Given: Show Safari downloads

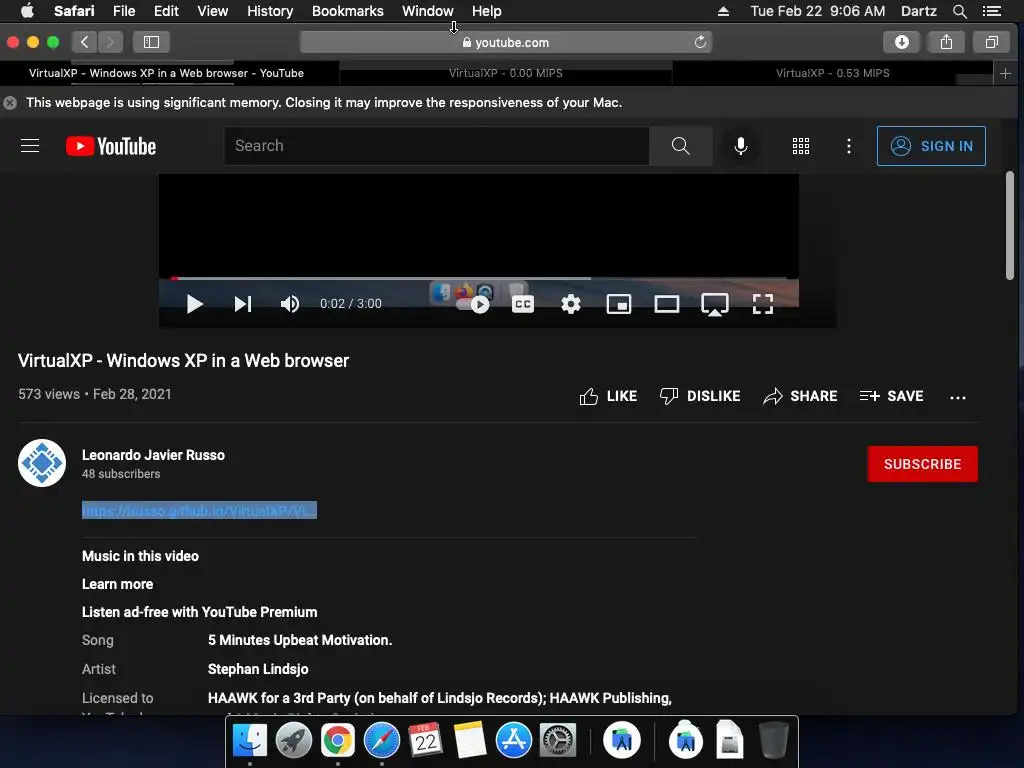Looking at the screenshot, I should pos(902,42).
